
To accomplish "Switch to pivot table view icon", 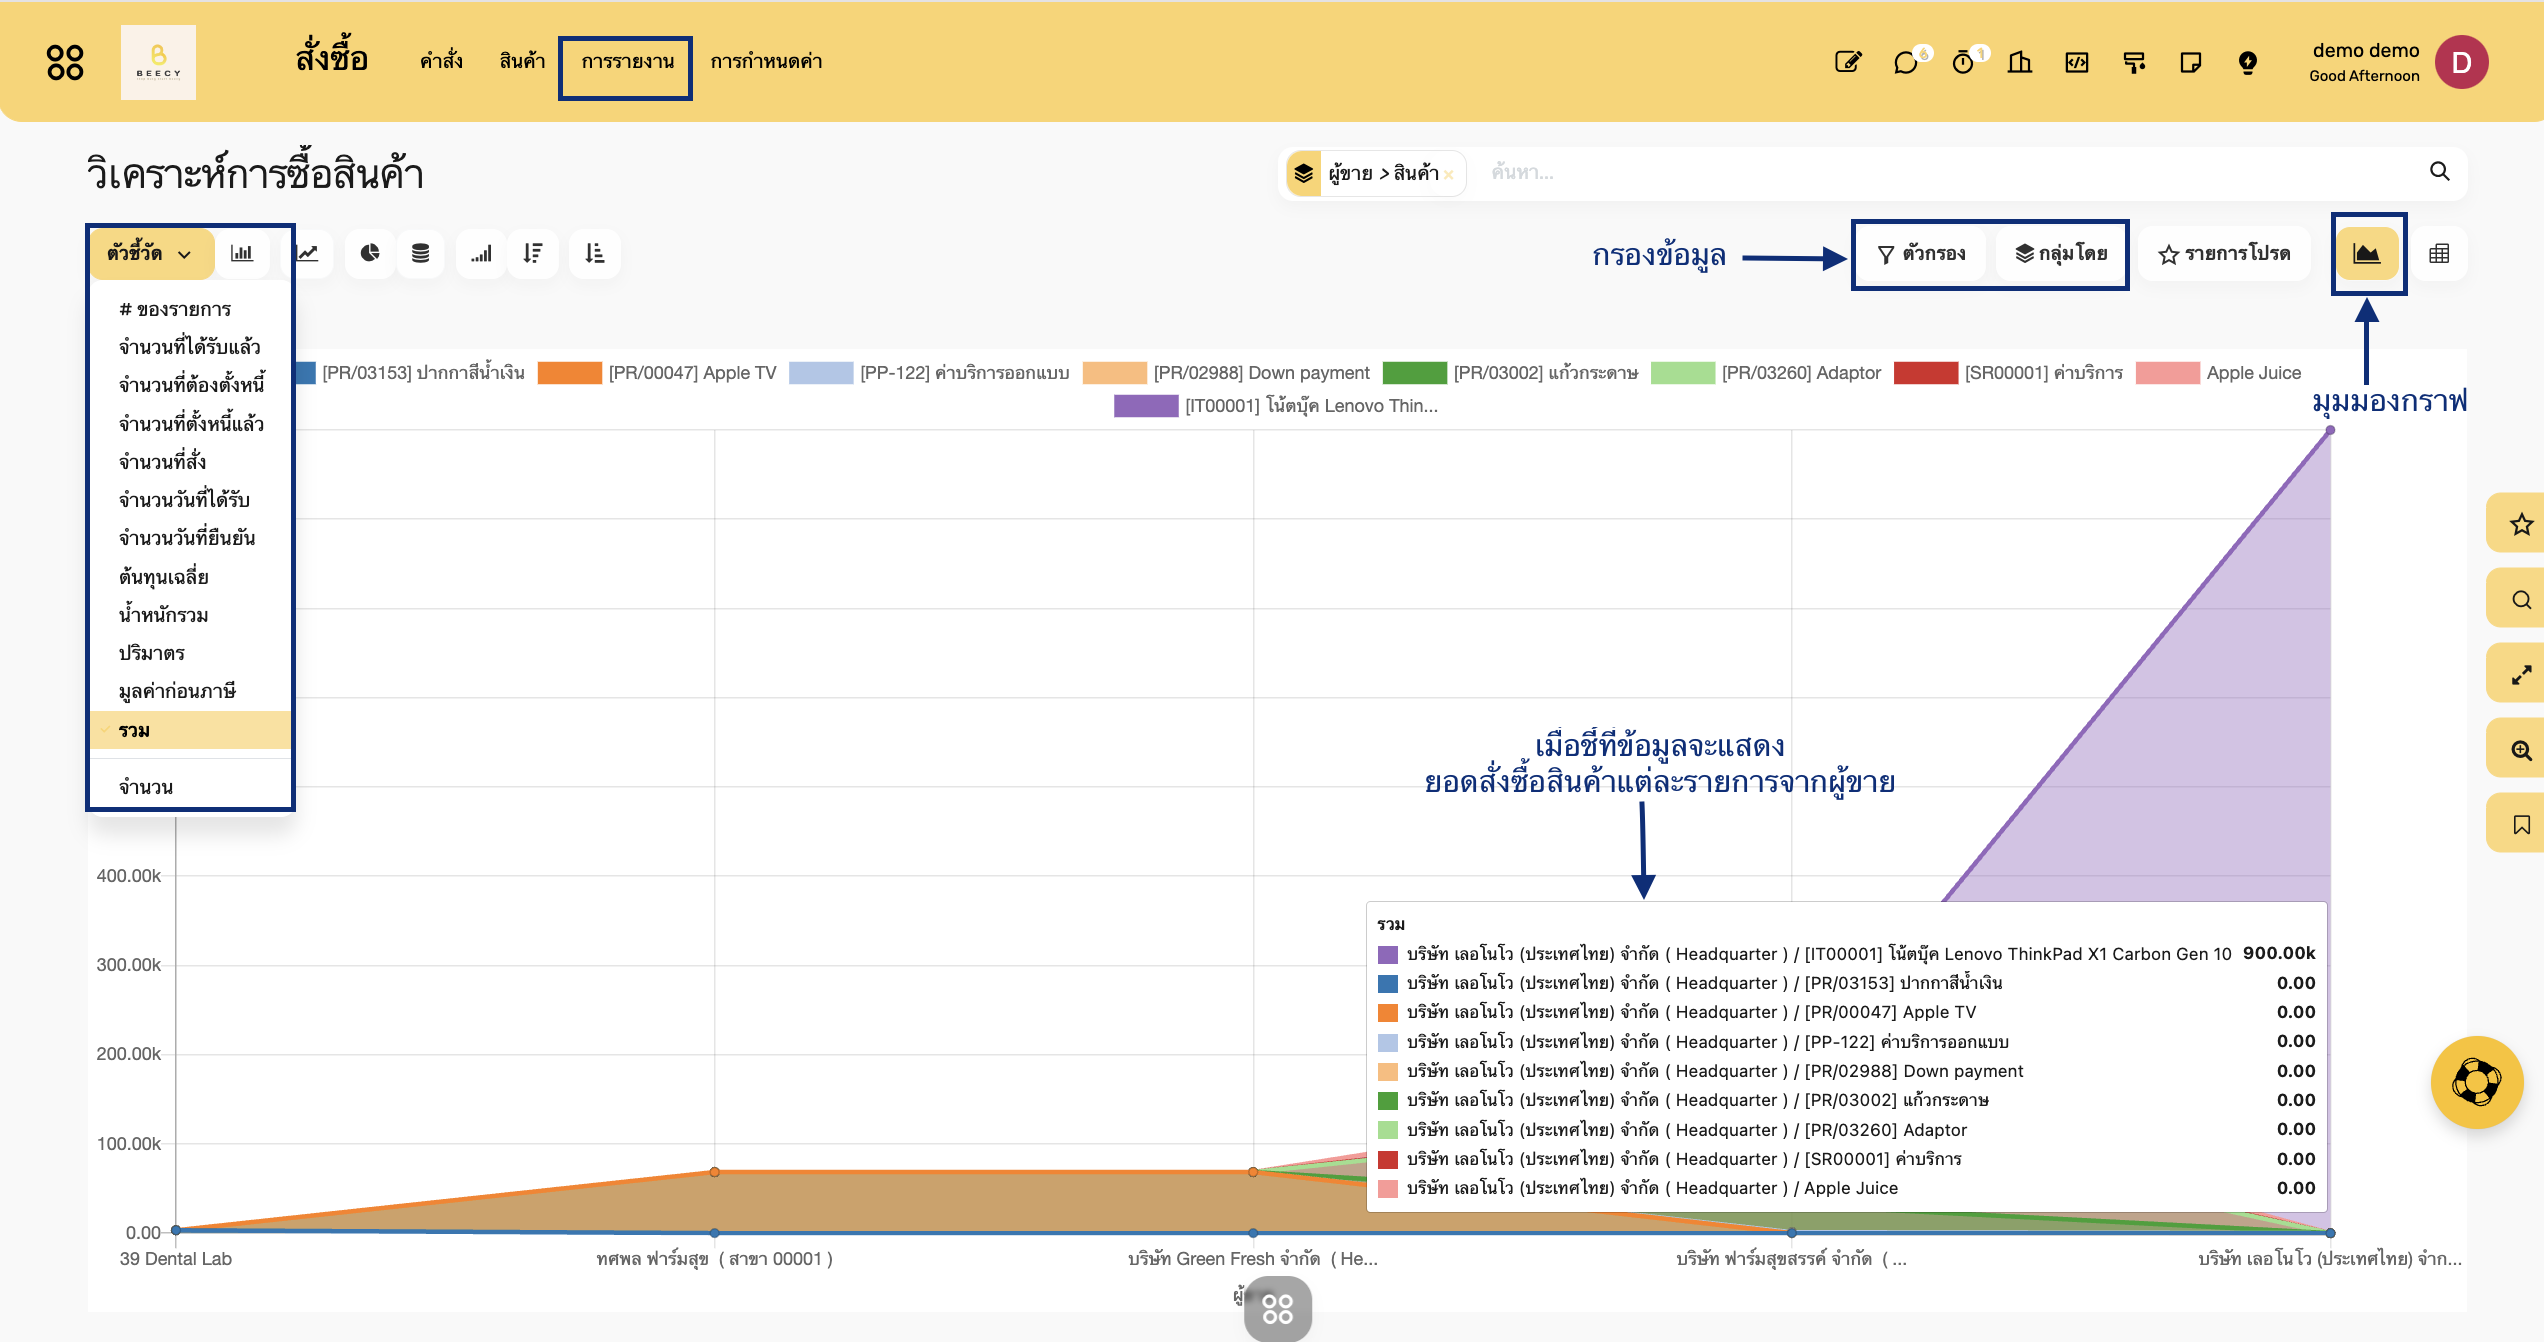I will pos(2439,253).
